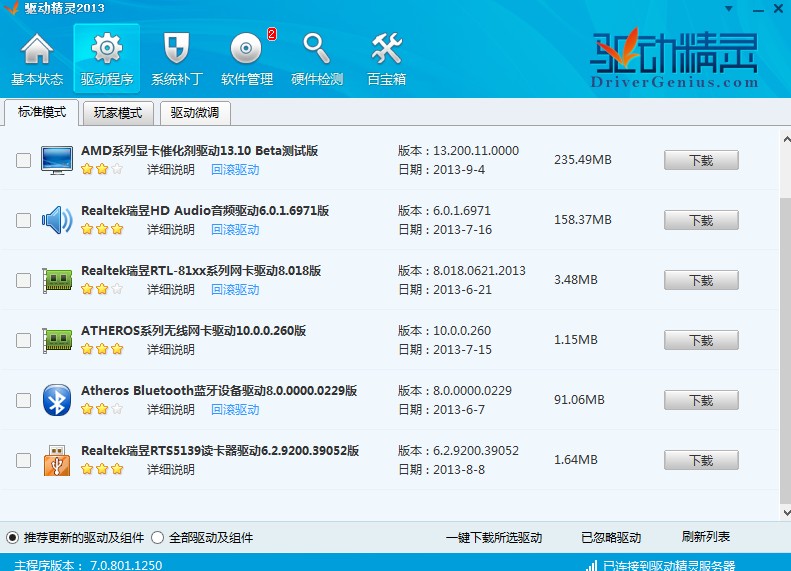Open 回滚驱动 for AMD driver
791x571 pixels.
click(x=235, y=169)
